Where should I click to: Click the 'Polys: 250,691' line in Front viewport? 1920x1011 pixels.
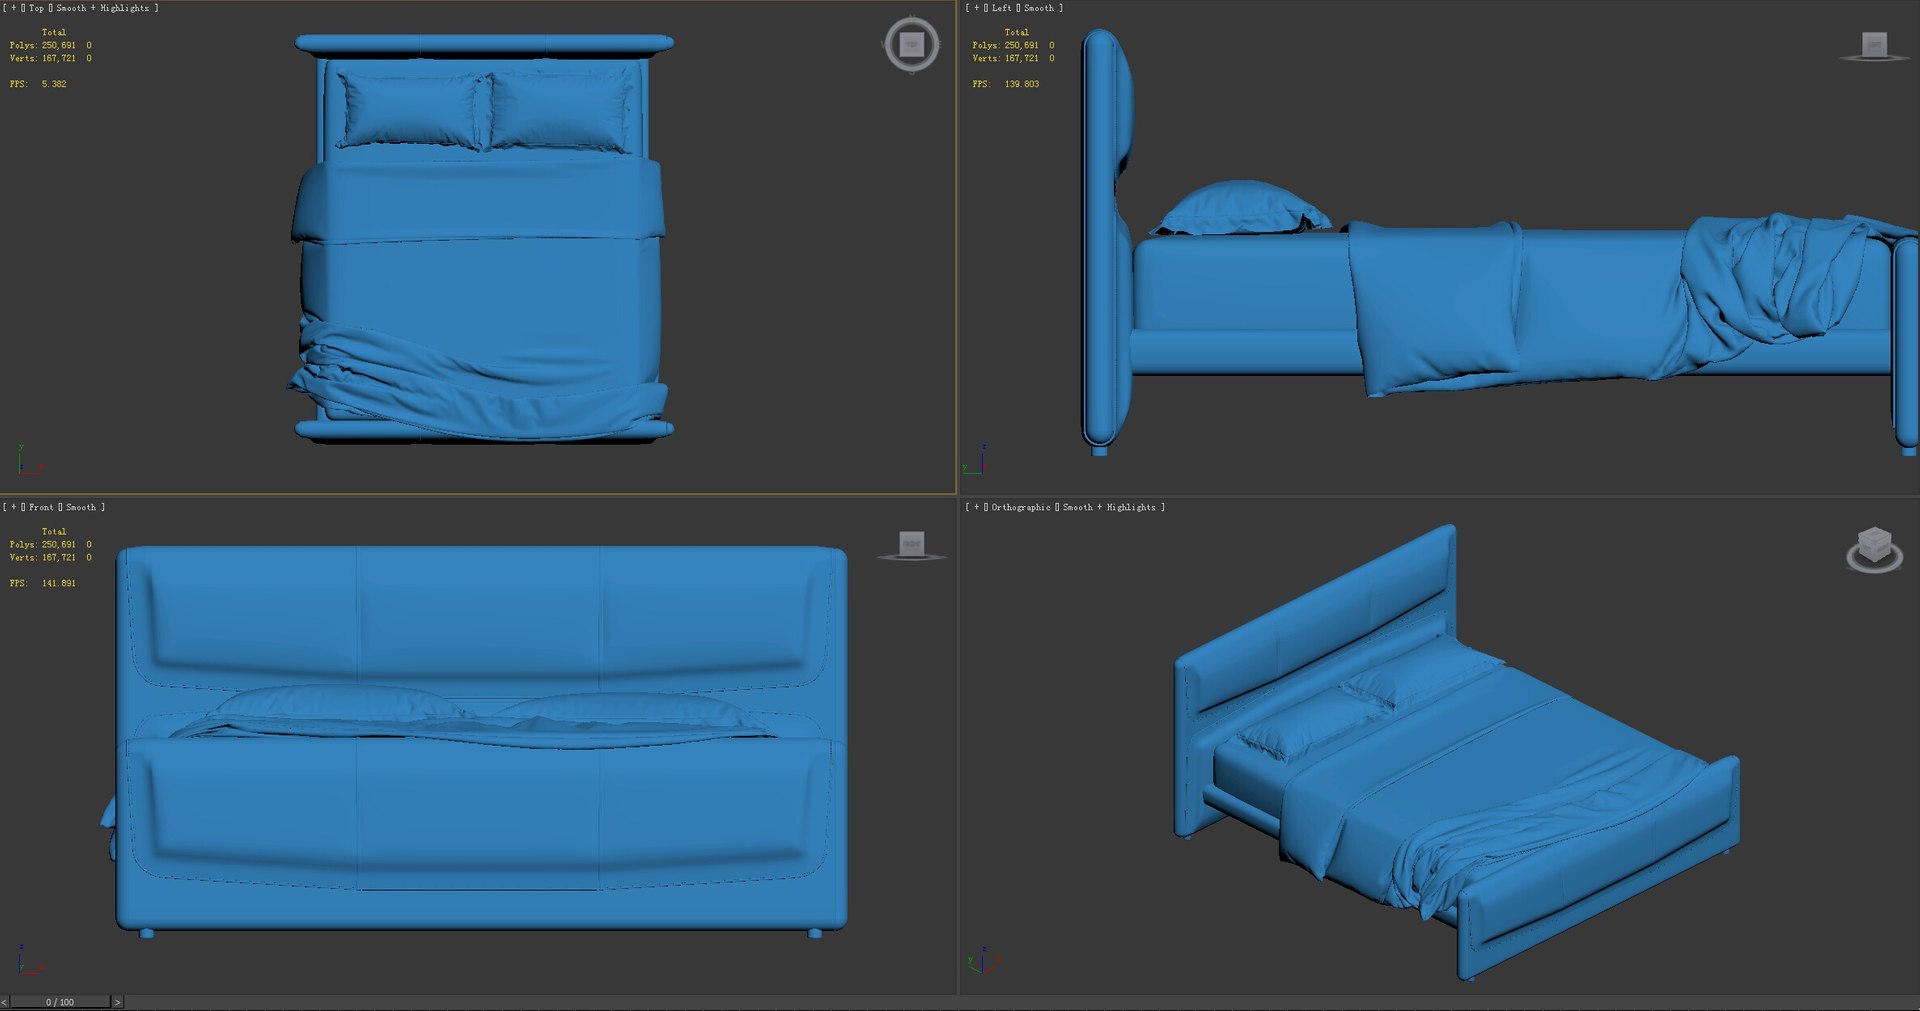tap(50, 544)
